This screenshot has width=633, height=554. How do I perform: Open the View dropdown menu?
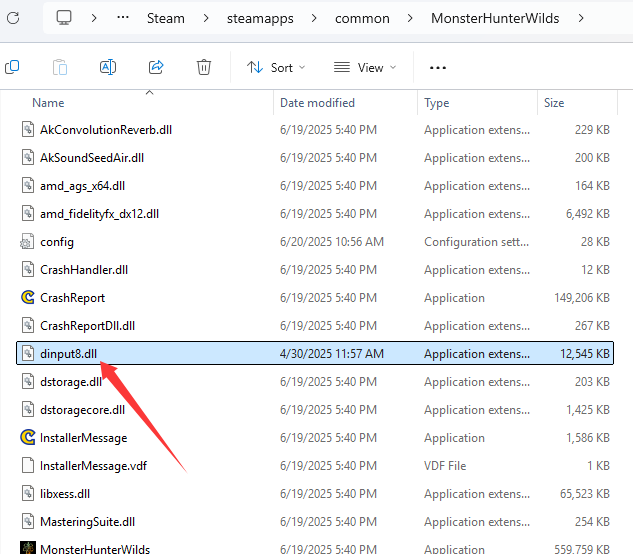click(365, 67)
